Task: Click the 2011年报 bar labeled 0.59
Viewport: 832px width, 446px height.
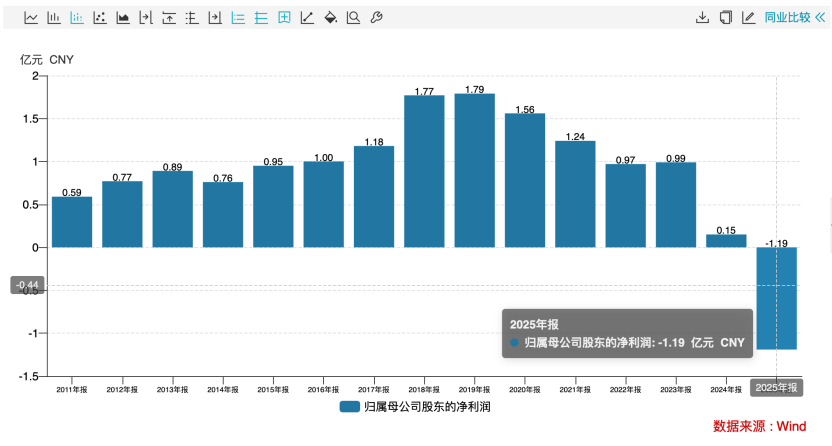Action: tap(72, 222)
